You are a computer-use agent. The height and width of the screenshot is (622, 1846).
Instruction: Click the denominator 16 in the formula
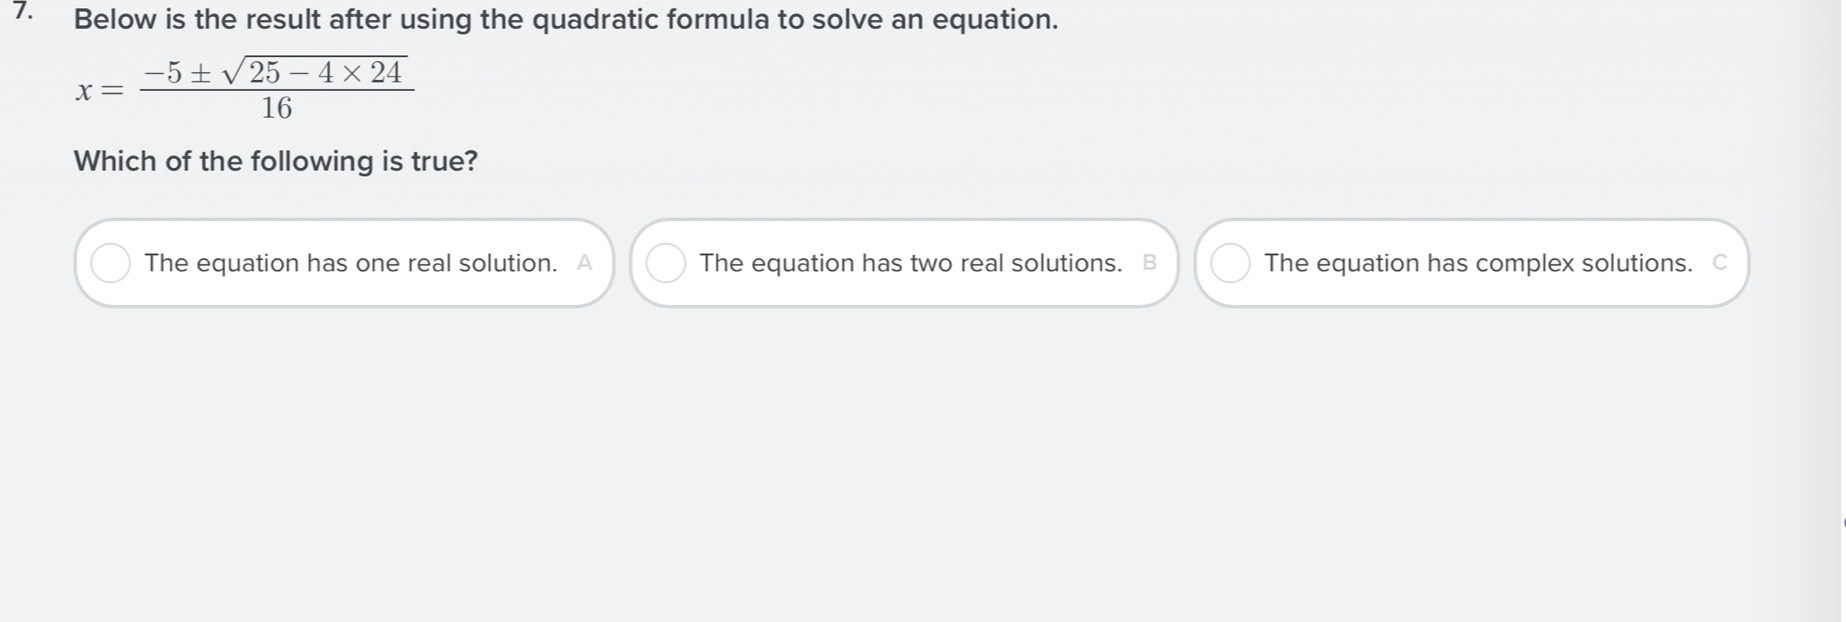277,108
